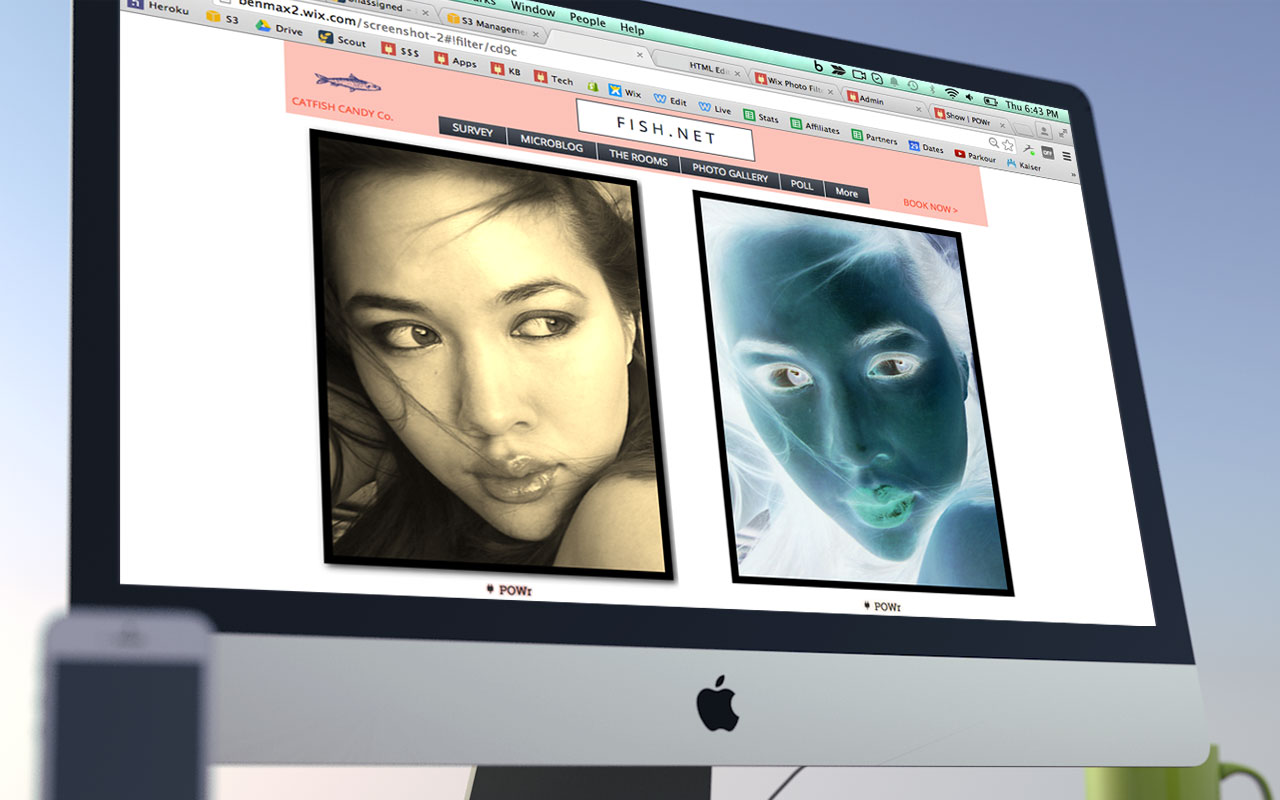Open the Window menu in the menu bar
1280x800 pixels.
click(534, 11)
